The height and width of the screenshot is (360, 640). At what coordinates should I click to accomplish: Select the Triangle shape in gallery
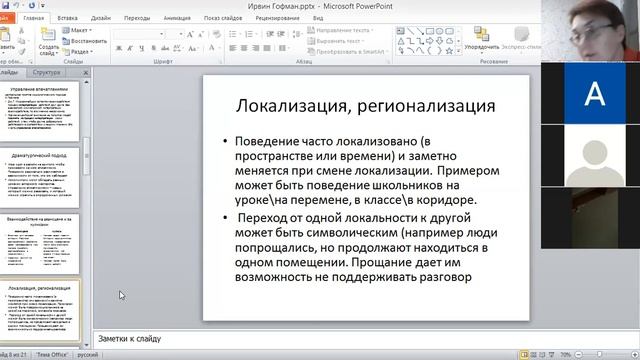tap(400, 41)
